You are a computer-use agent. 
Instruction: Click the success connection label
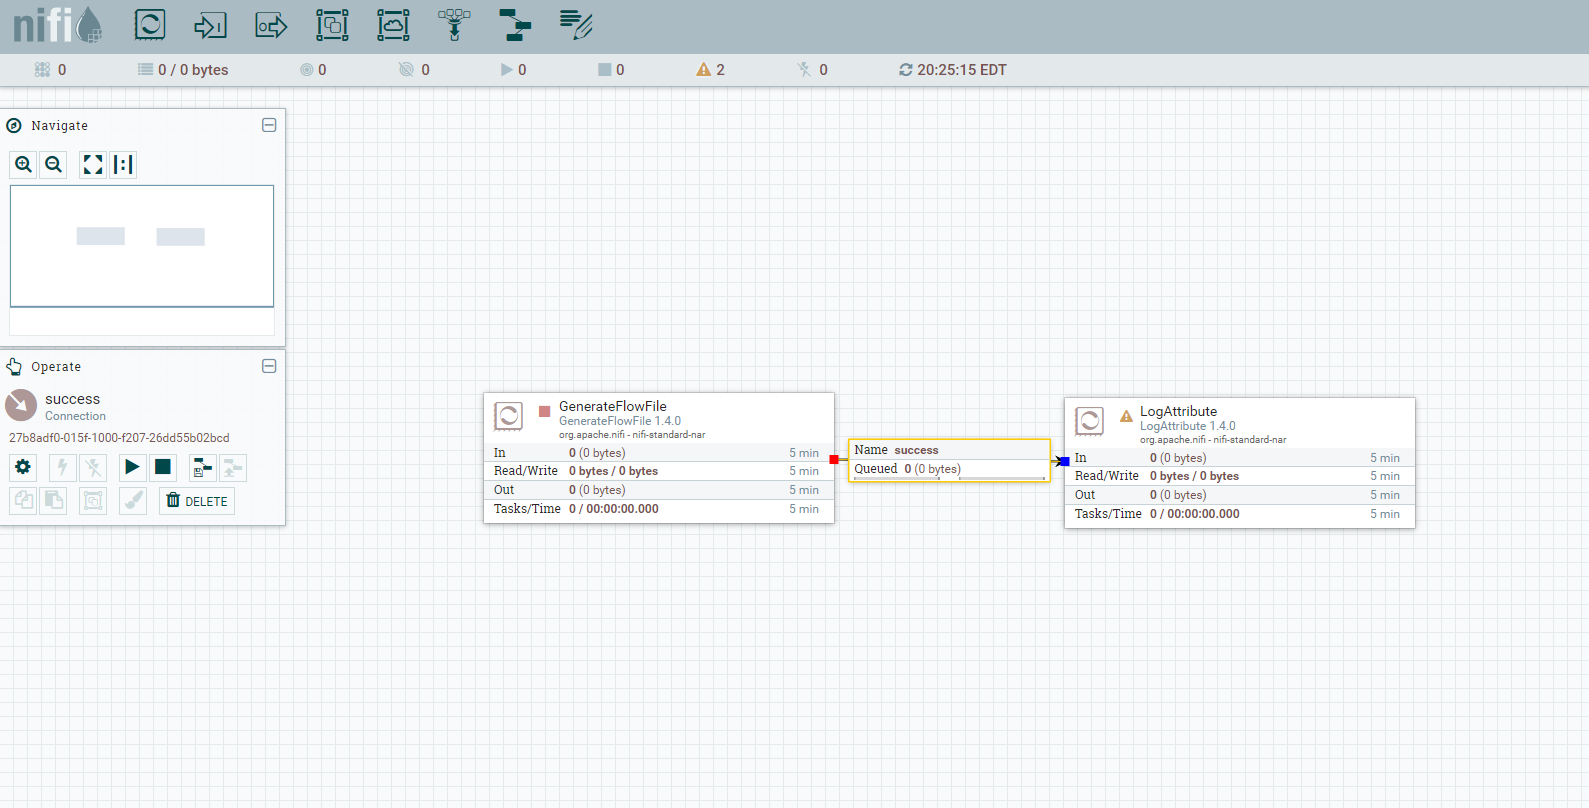point(949,460)
